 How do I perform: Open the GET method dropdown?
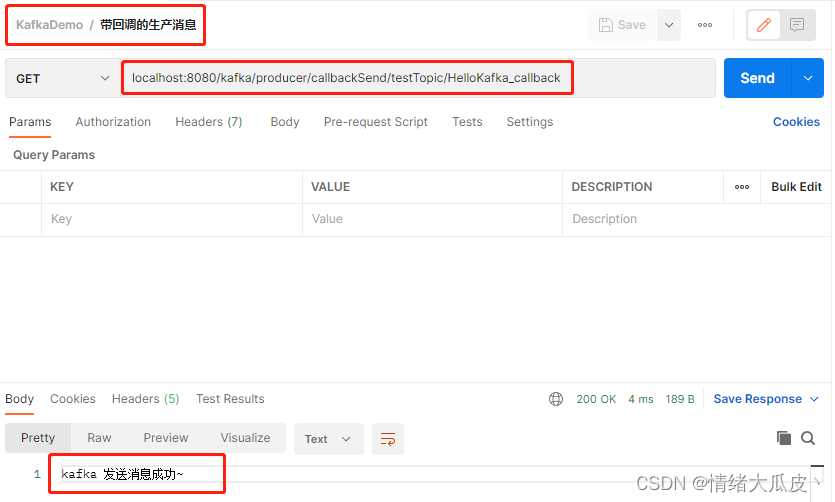click(x=62, y=79)
